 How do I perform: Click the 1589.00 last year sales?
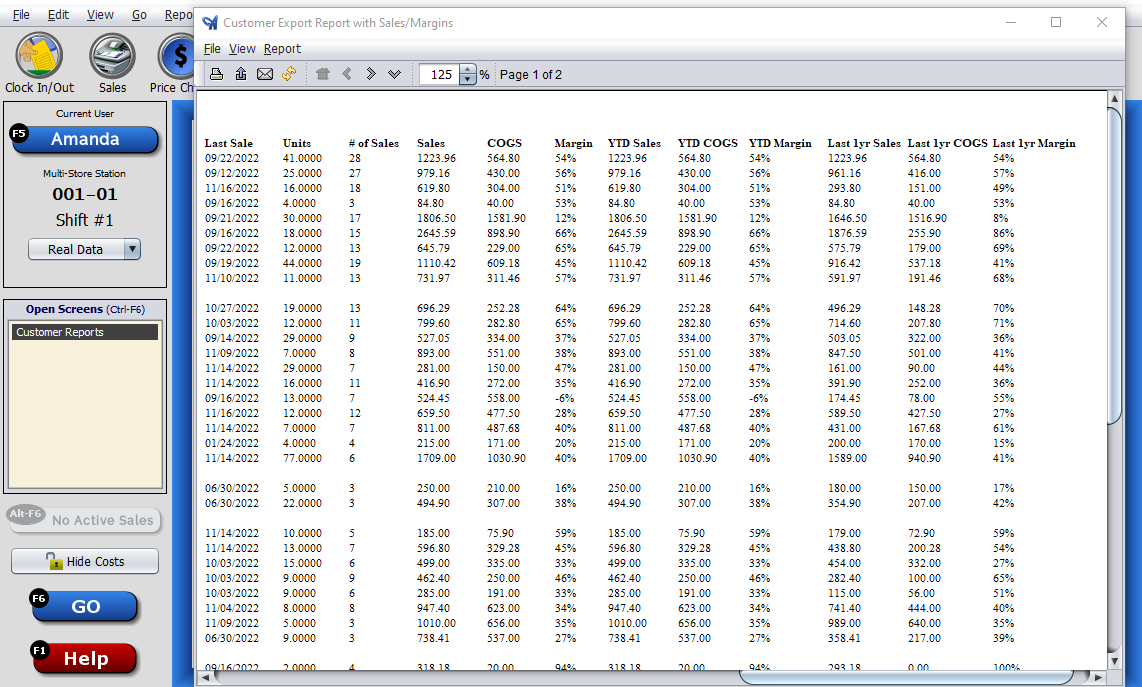pyautogui.click(x=847, y=458)
